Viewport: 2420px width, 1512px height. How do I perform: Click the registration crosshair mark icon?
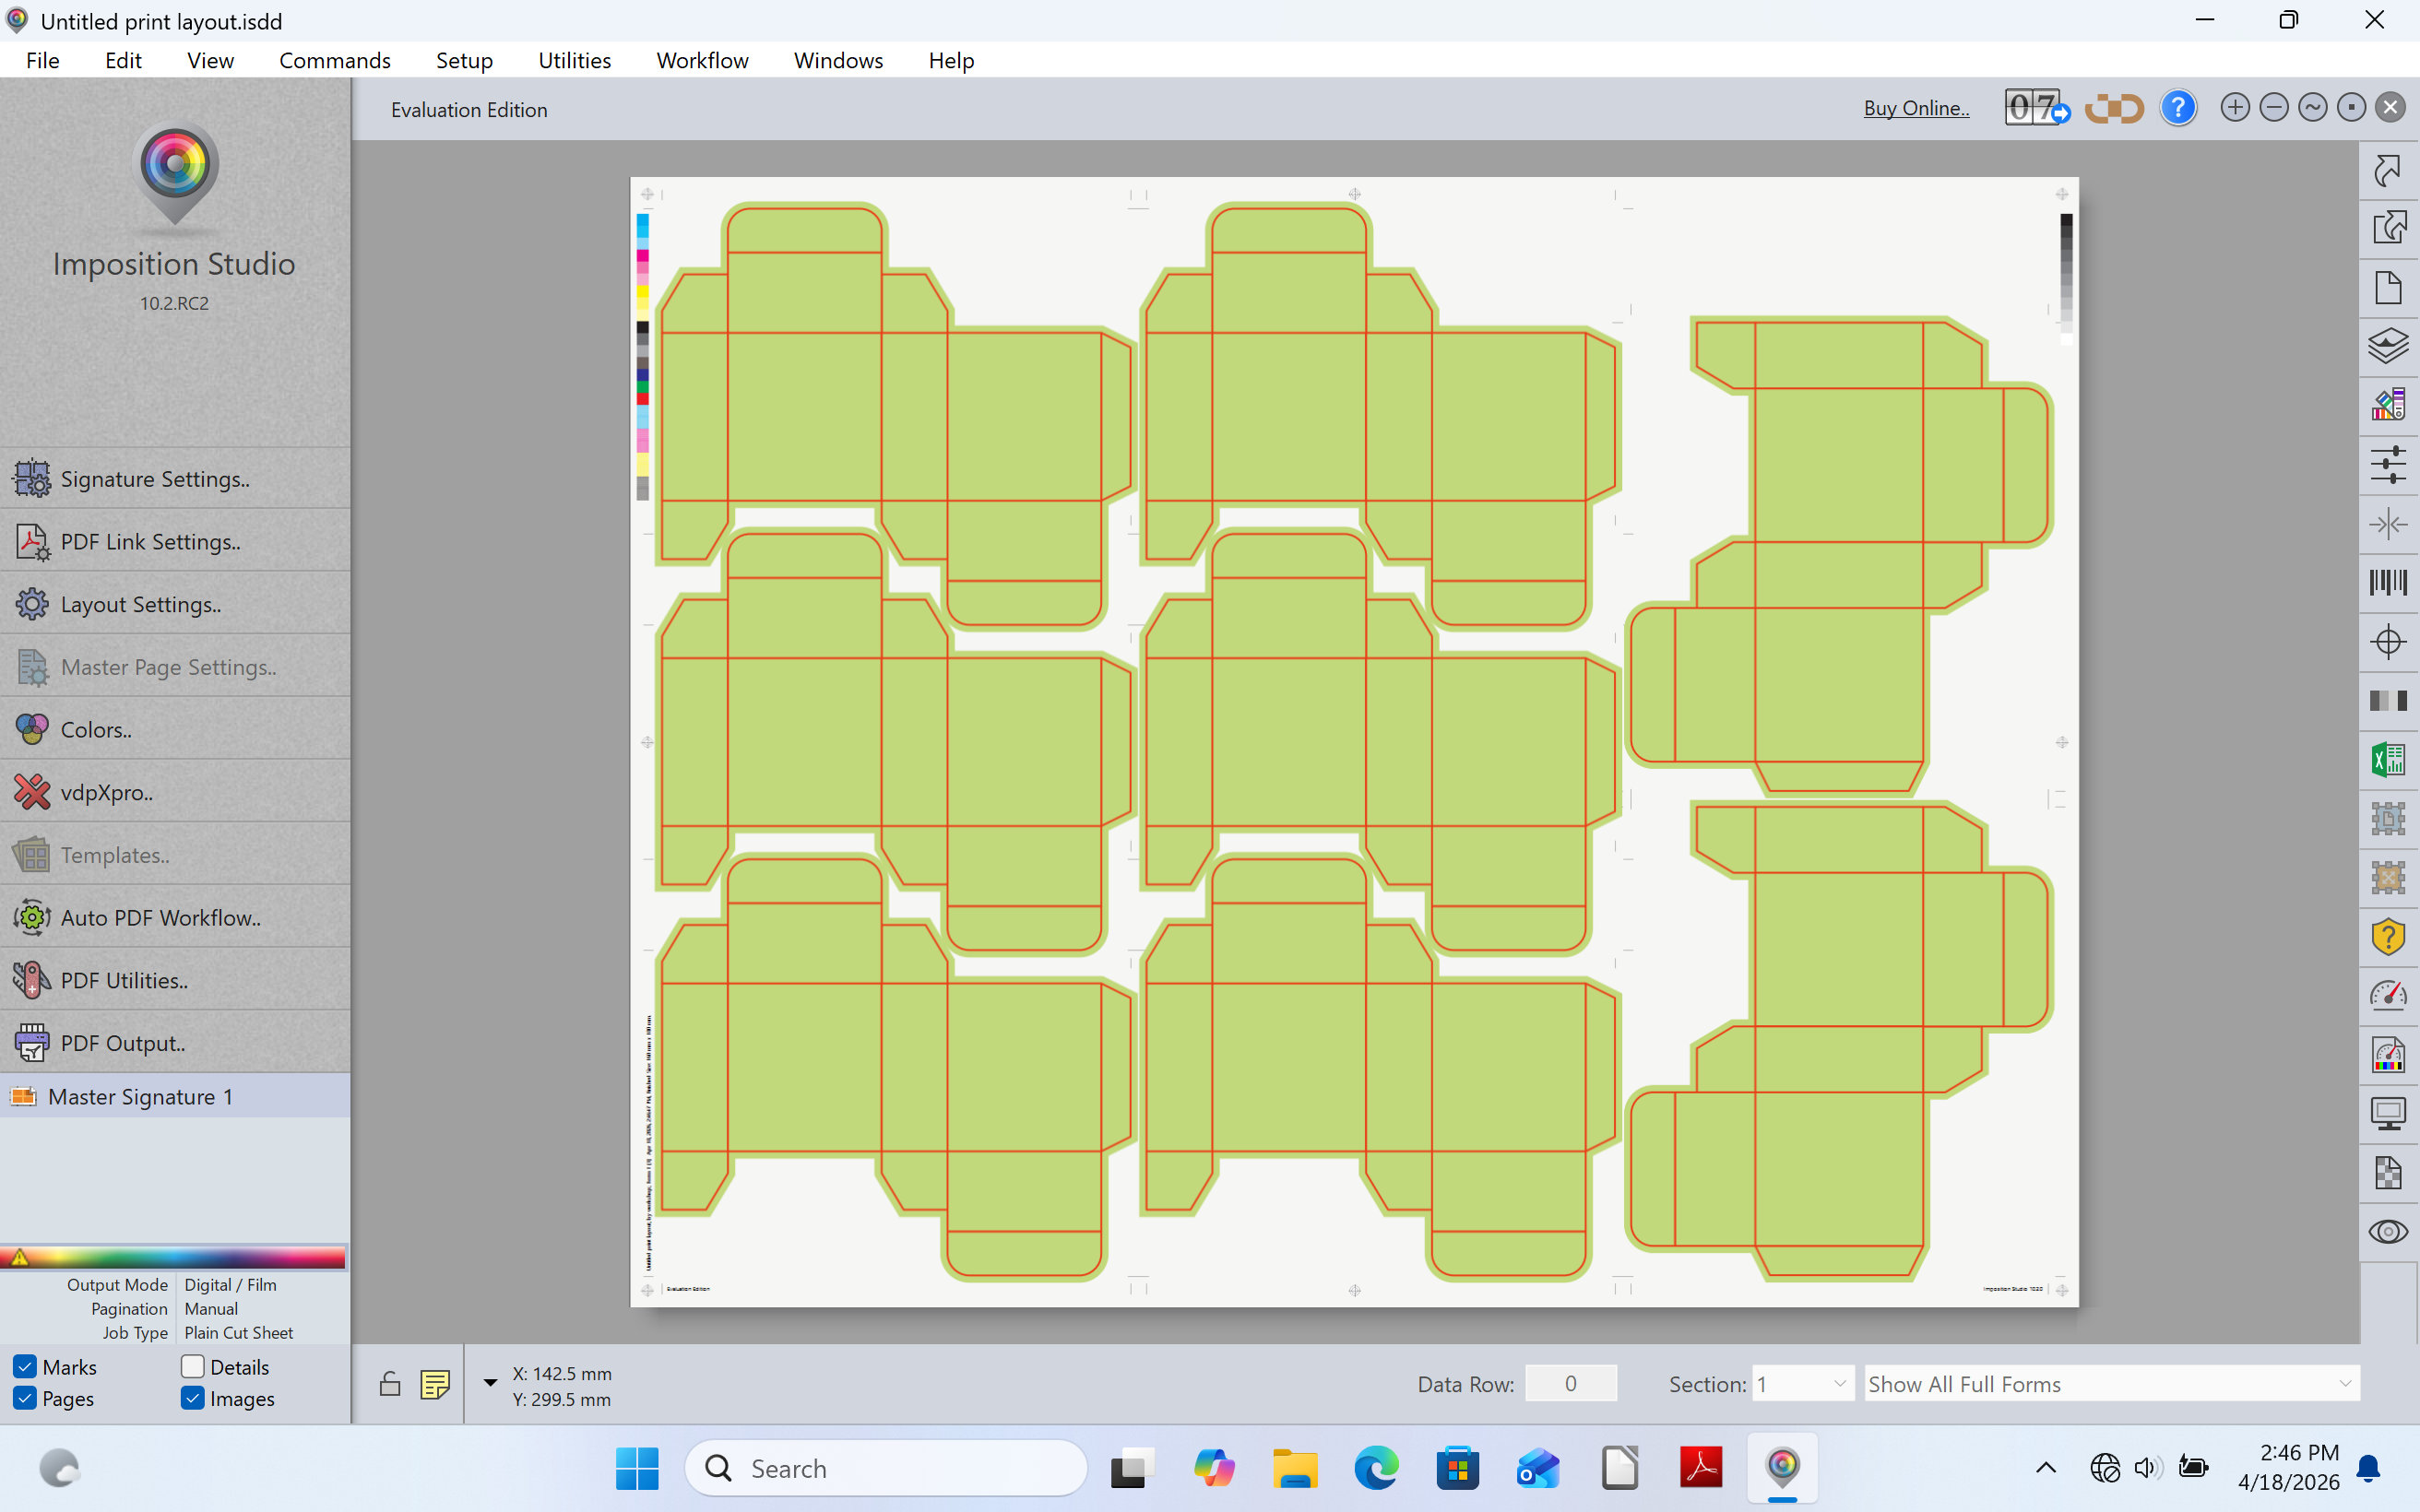[x=2388, y=642]
